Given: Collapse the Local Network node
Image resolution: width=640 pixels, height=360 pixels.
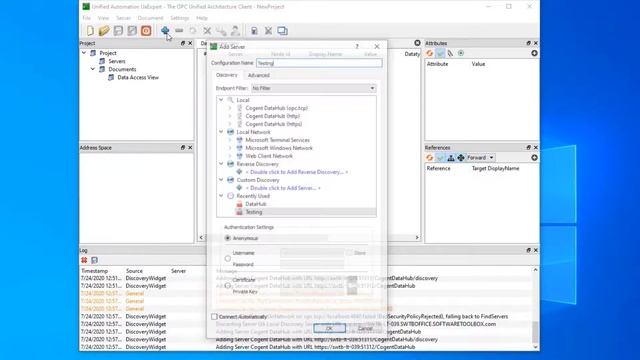Looking at the screenshot, I should tap(221, 132).
